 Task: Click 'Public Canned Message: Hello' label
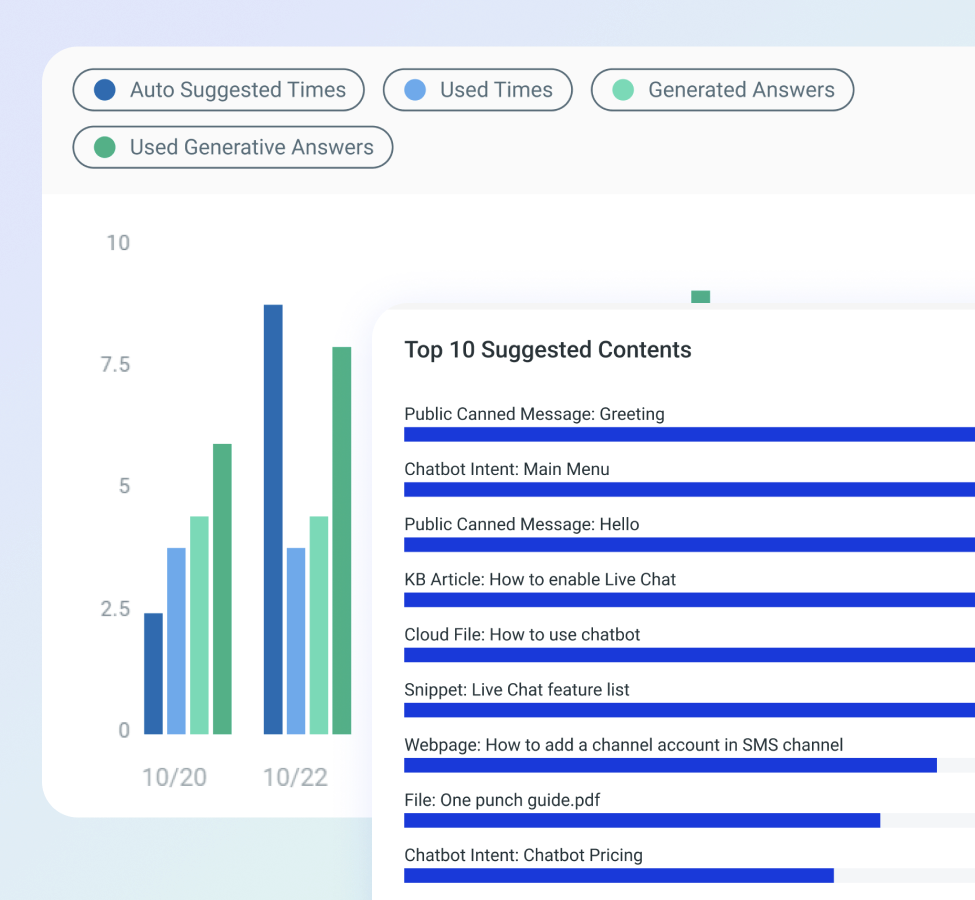(522, 524)
